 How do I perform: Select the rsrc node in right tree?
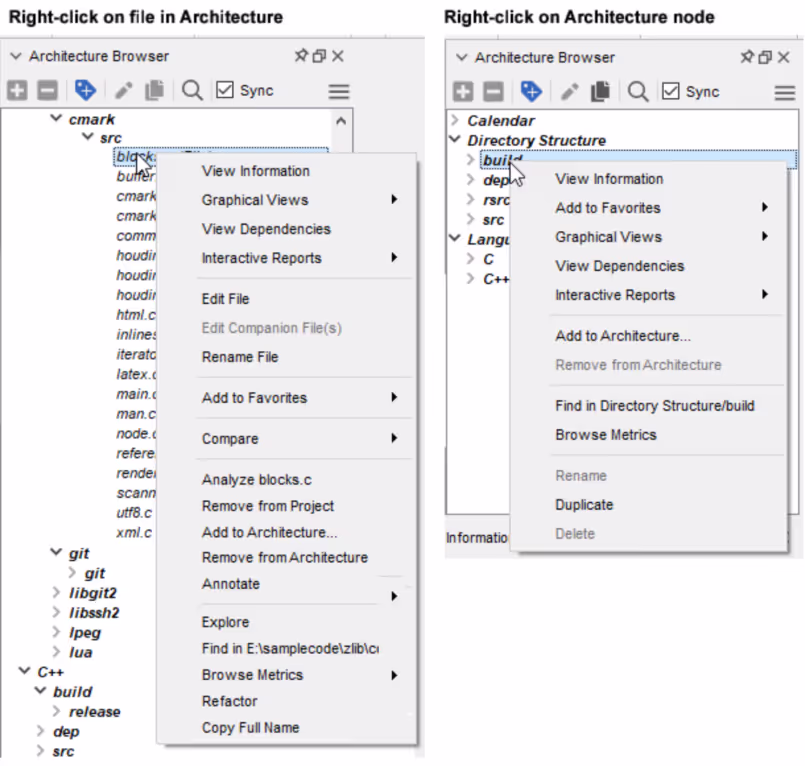[496, 200]
